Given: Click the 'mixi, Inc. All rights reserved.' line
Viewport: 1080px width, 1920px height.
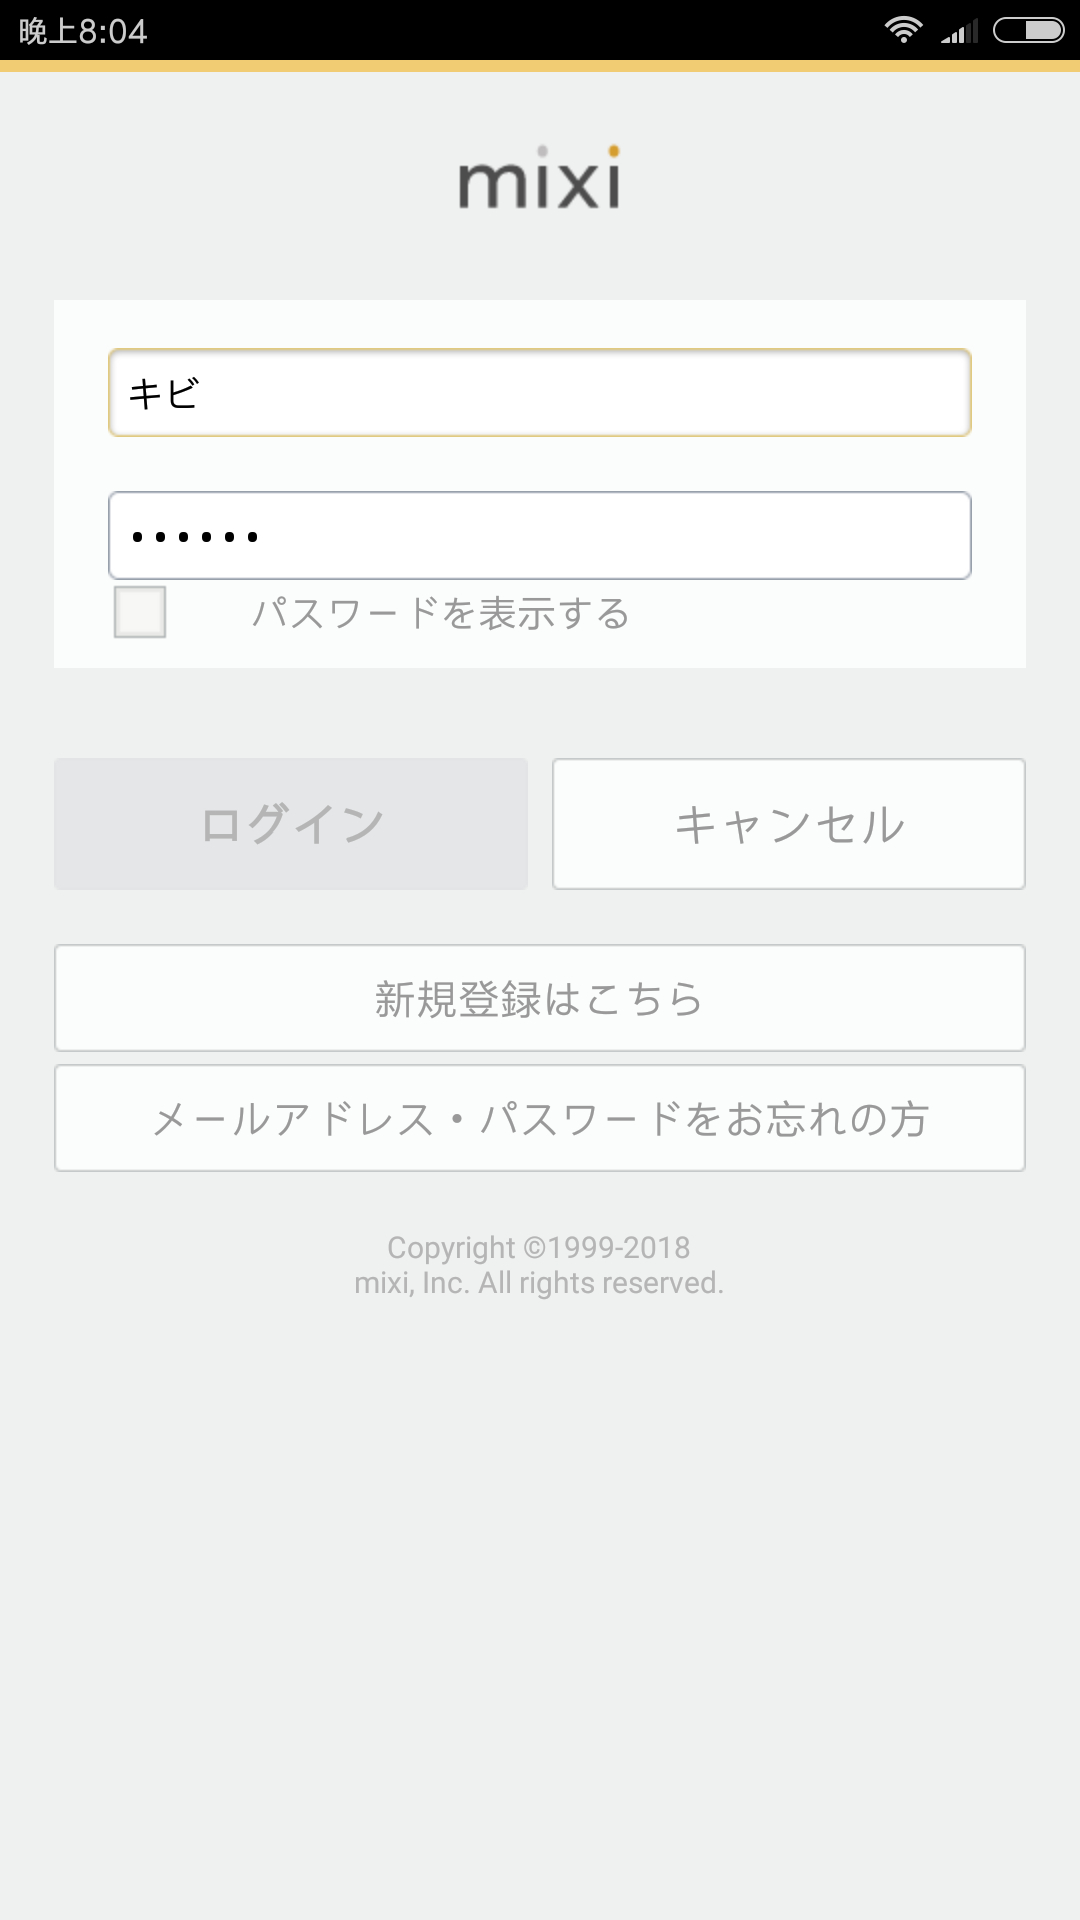Looking at the screenshot, I should point(539,1283).
